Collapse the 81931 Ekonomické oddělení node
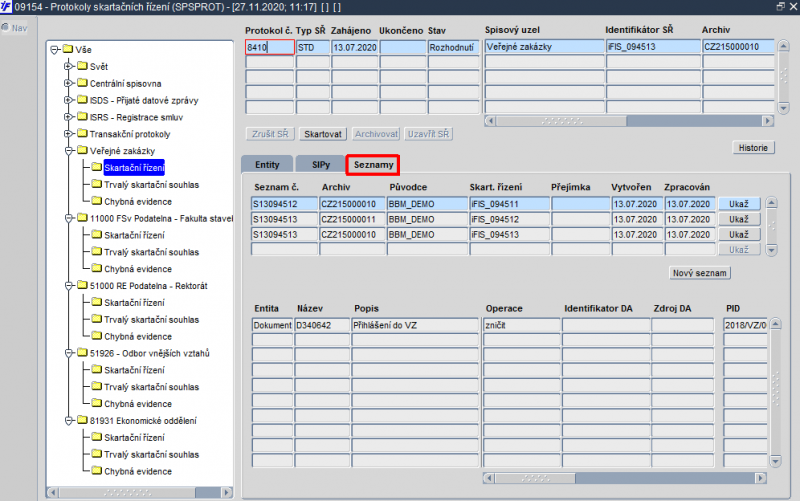 click(x=69, y=421)
